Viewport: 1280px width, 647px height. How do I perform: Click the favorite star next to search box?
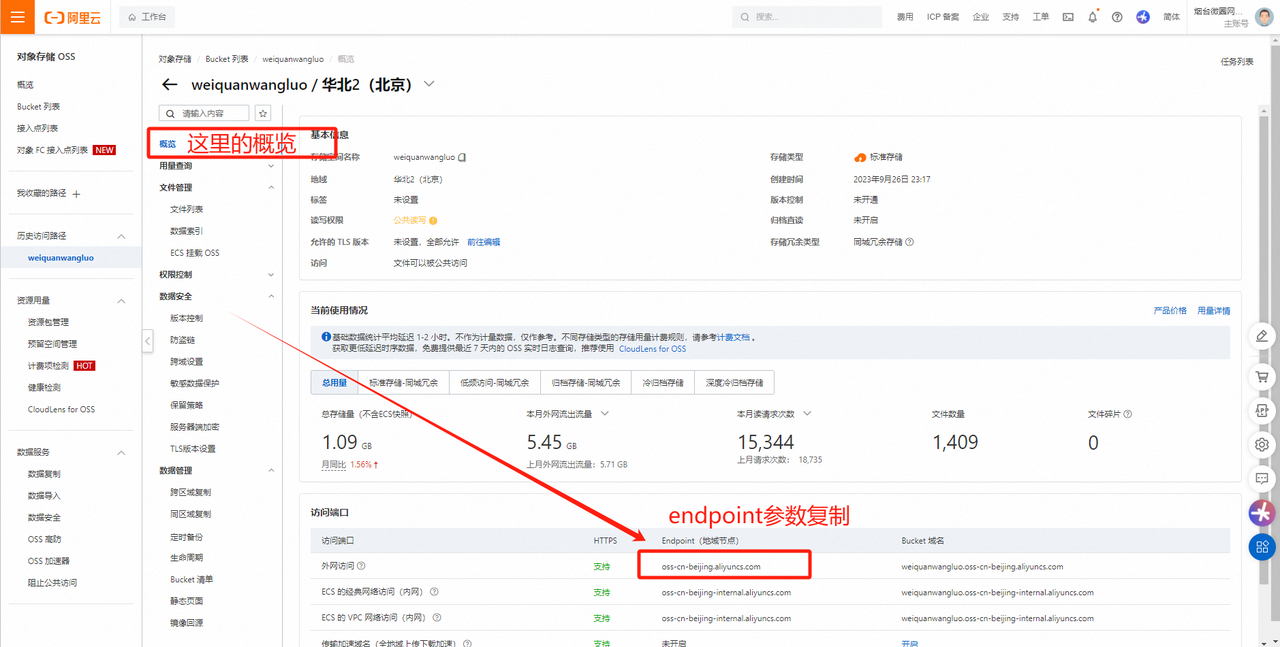point(262,113)
